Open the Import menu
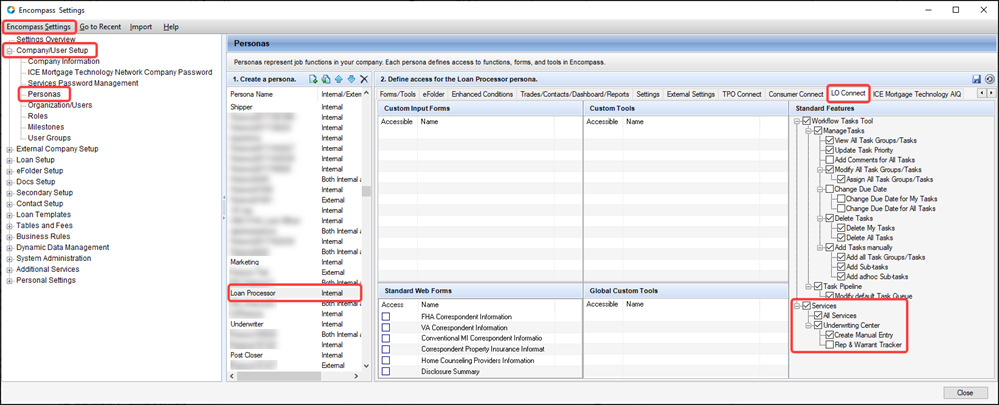Image resolution: width=999 pixels, height=405 pixels. (141, 26)
